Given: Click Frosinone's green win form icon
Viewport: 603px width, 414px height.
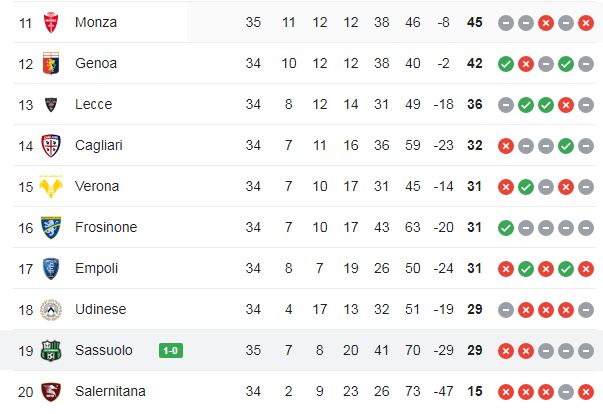Looking at the screenshot, I should [x=506, y=228].
